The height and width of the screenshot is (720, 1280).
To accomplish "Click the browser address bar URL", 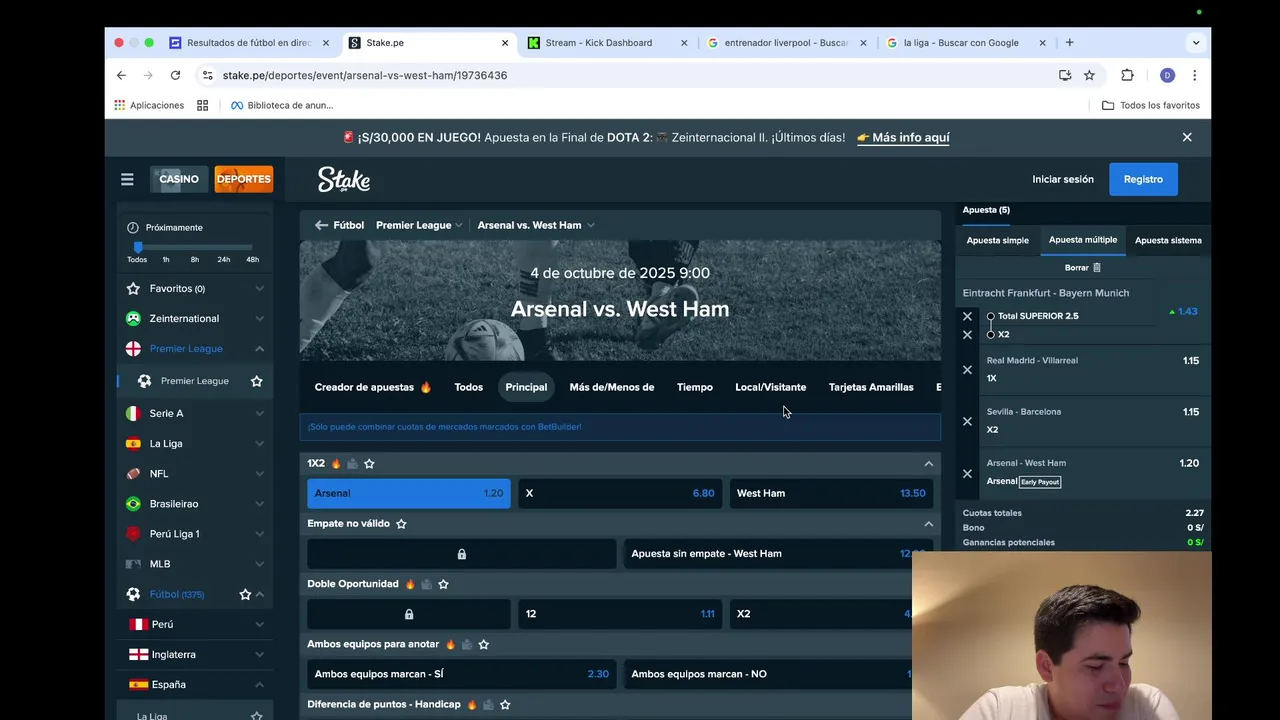I will point(365,75).
